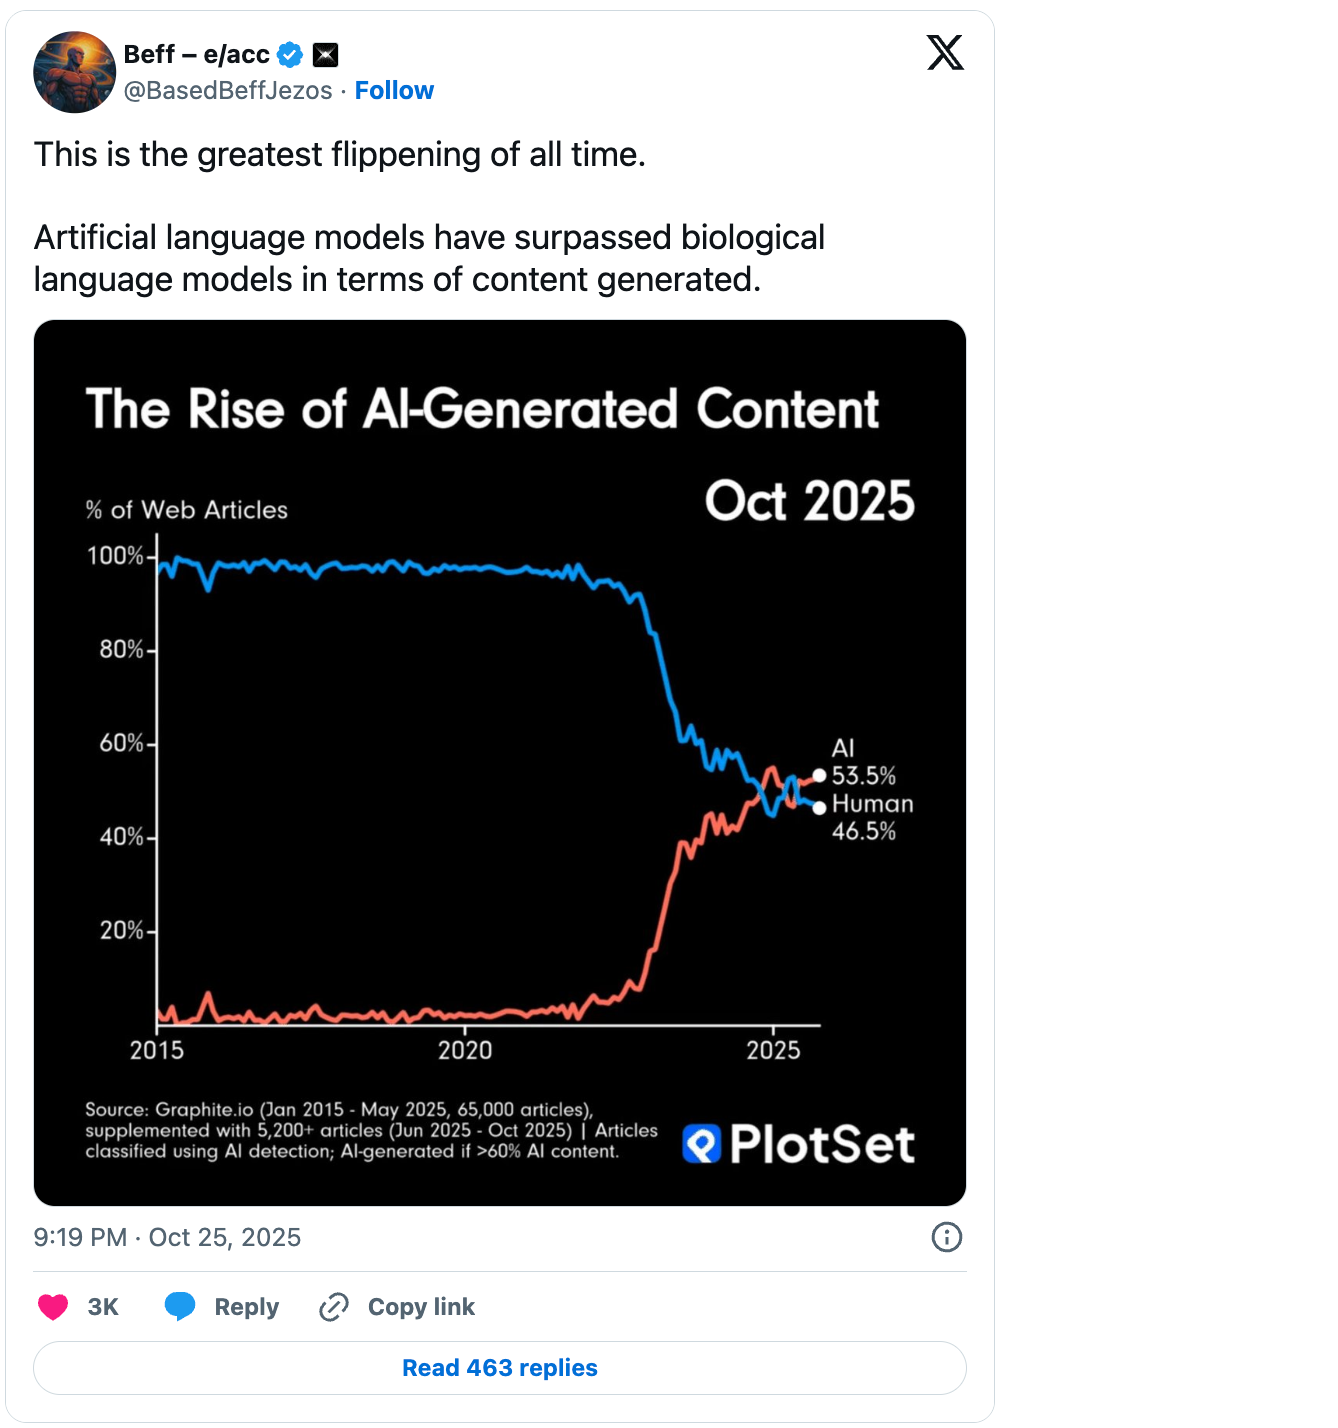Click the chart title about AI-Generated Content
The height and width of the screenshot is (1428, 1338).
tap(482, 409)
